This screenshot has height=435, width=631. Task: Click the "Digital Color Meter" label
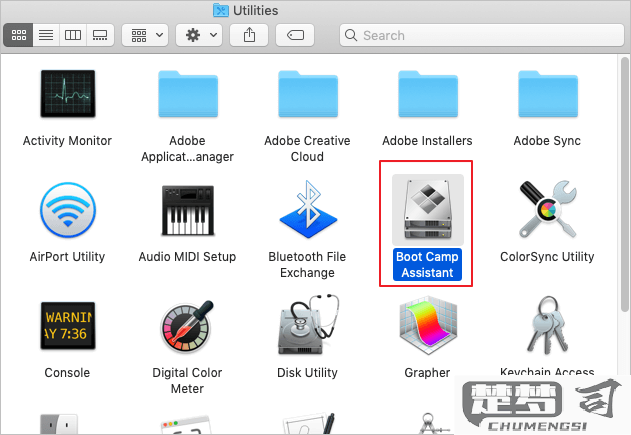[x=187, y=381]
